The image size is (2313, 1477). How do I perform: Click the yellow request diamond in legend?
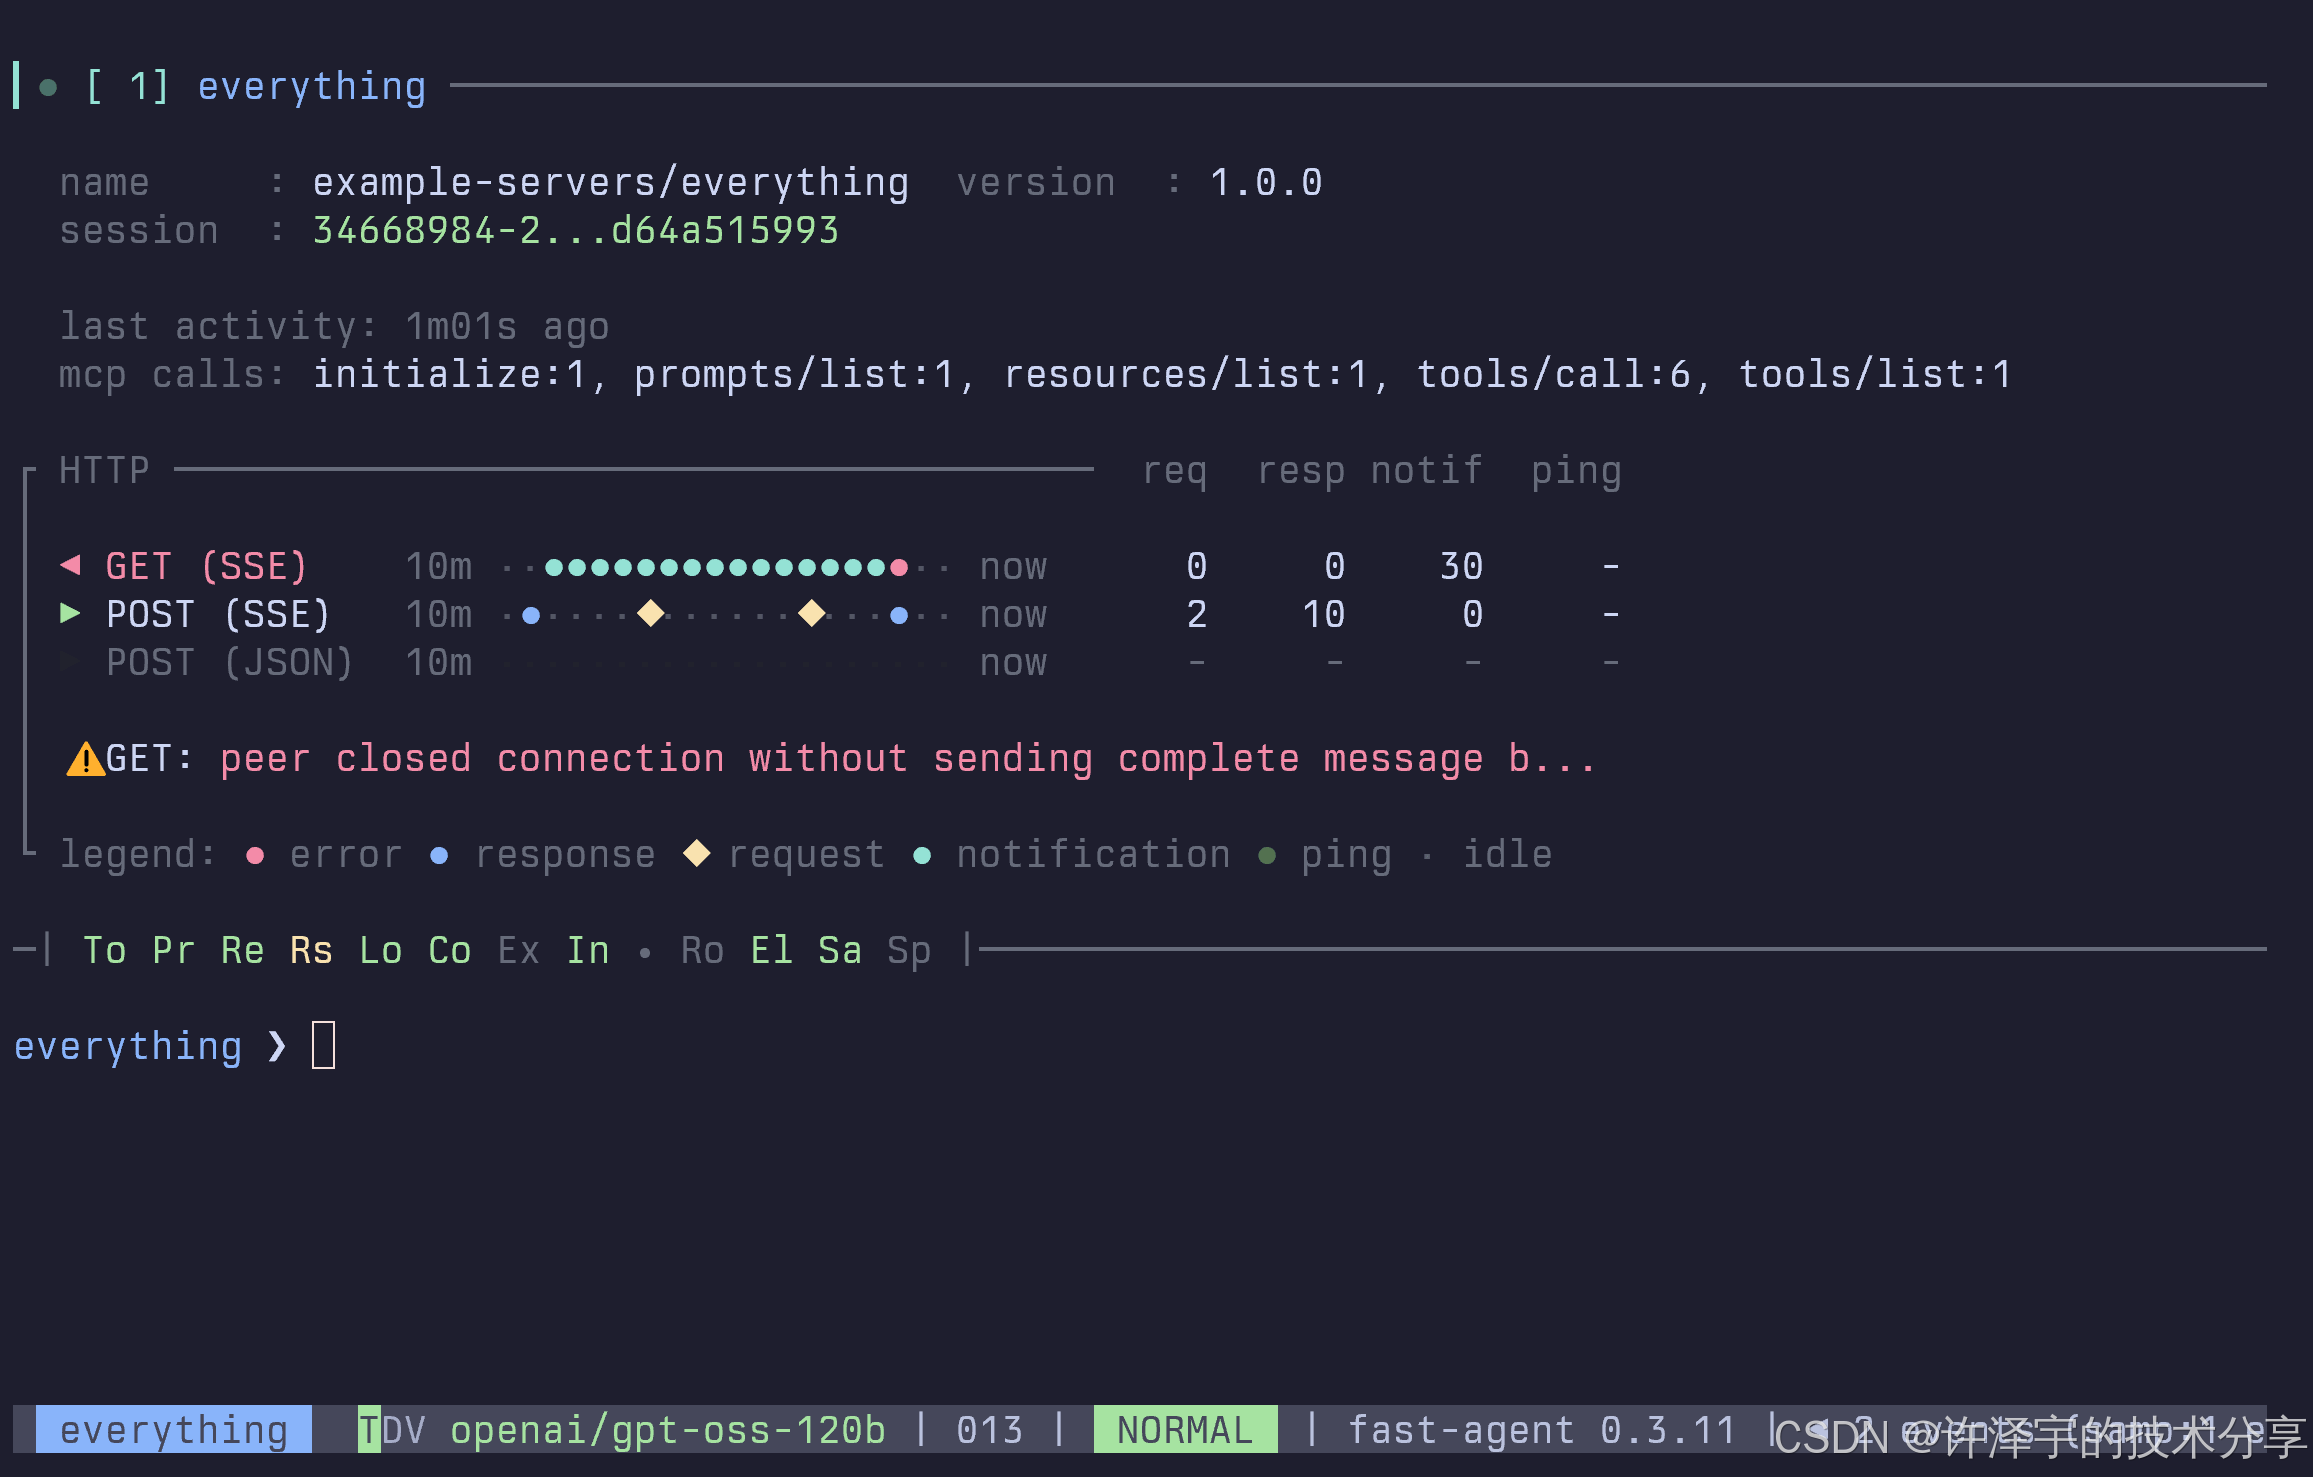coord(697,854)
